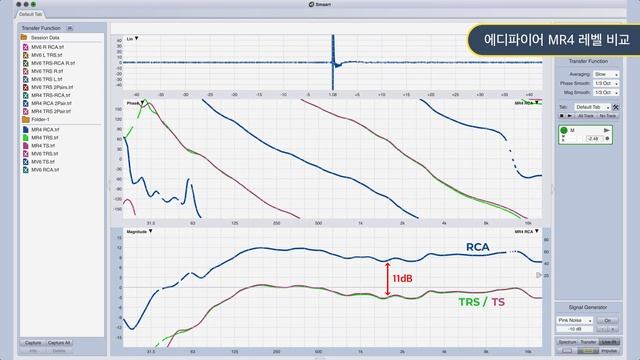
Task: Select the Live IR view
Action: 610,342
